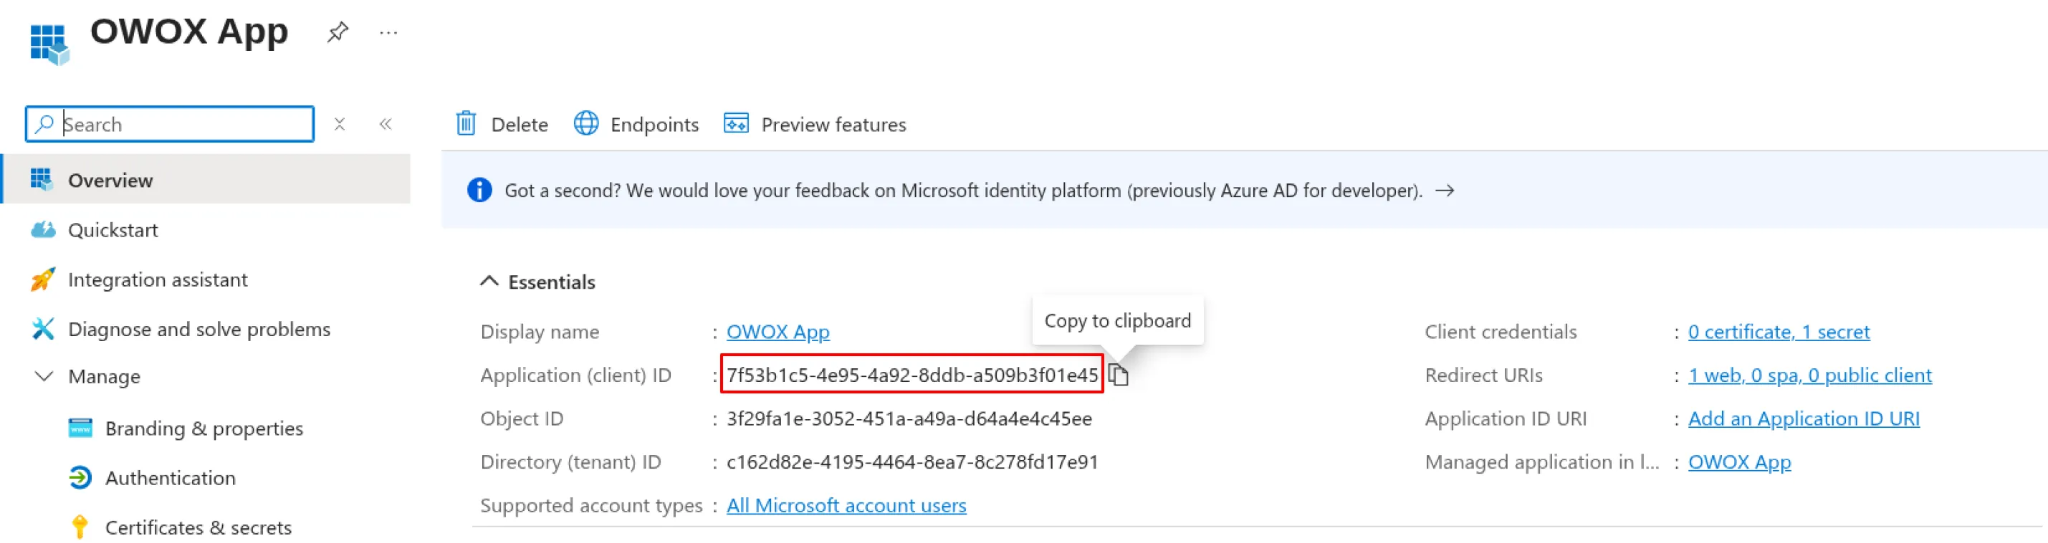
Task: Click the Microsoft identity platform feedback message
Action: pos(963,190)
